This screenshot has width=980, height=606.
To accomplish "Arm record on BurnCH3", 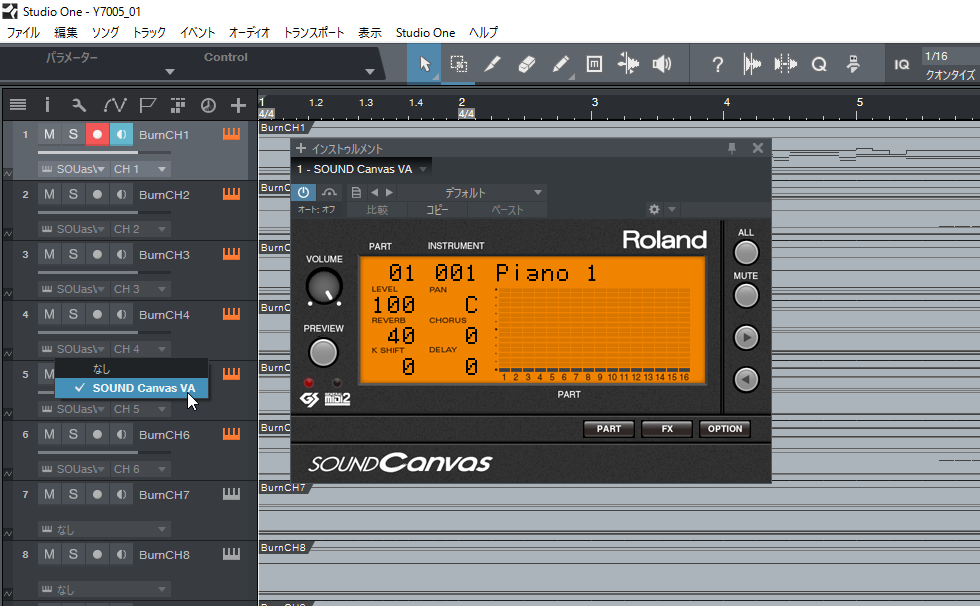I will coord(97,254).
